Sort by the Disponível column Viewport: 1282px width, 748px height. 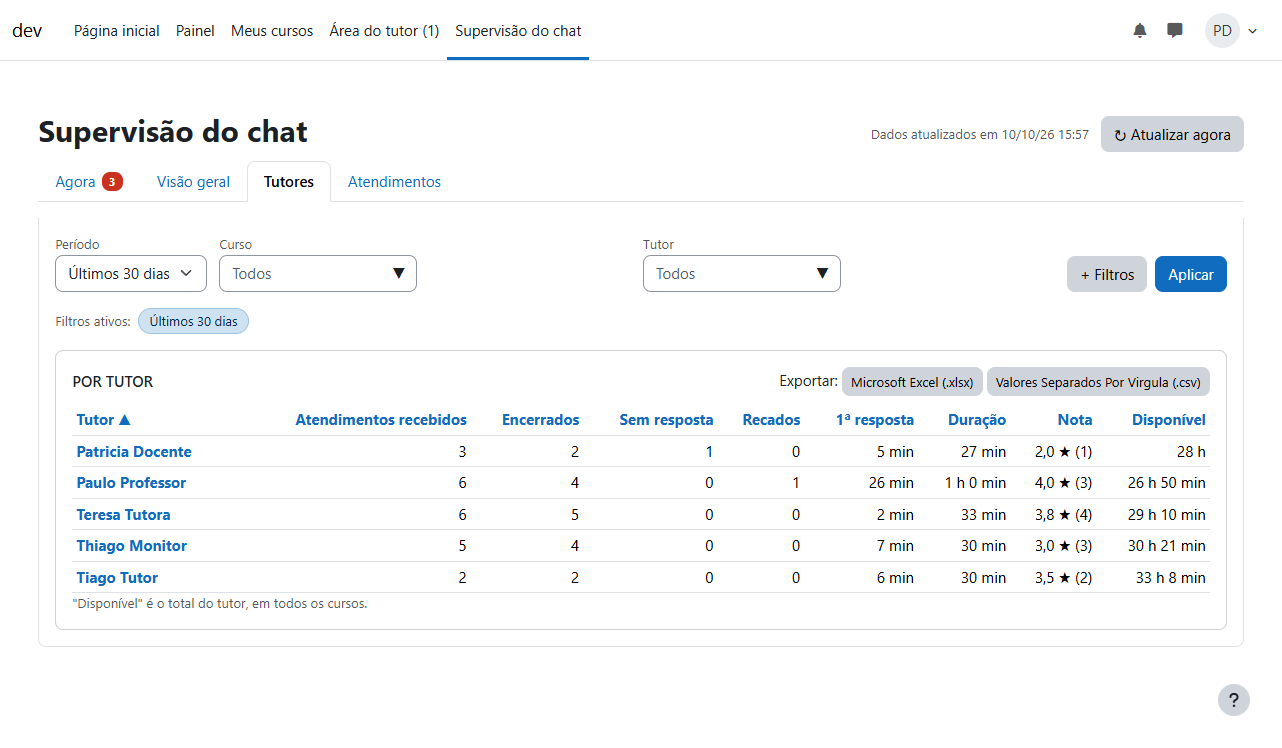[x=1169, y=420]
